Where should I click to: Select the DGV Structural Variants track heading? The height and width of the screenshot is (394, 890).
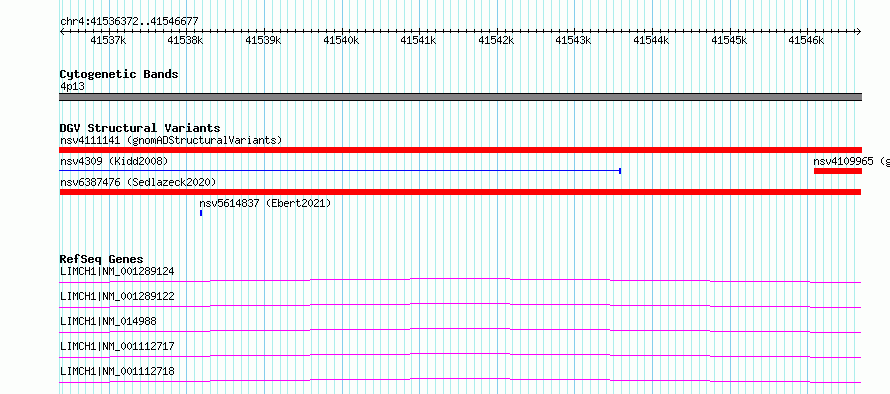coord(140,128)
